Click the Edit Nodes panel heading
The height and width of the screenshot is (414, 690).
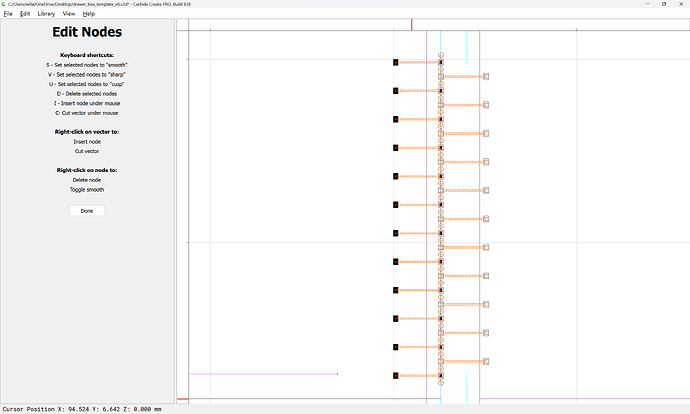coord(87,33)
